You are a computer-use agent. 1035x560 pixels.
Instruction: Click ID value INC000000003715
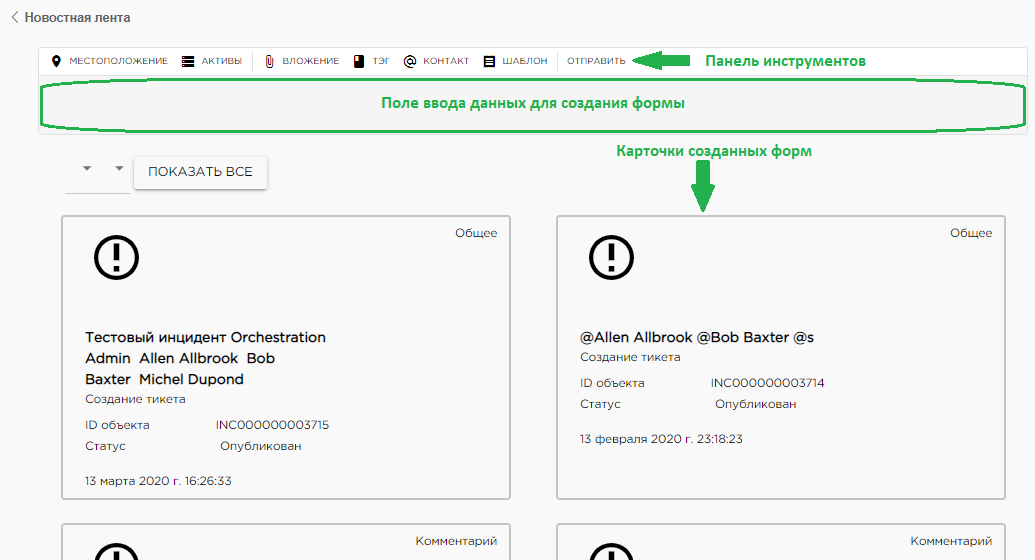point(272,425)
